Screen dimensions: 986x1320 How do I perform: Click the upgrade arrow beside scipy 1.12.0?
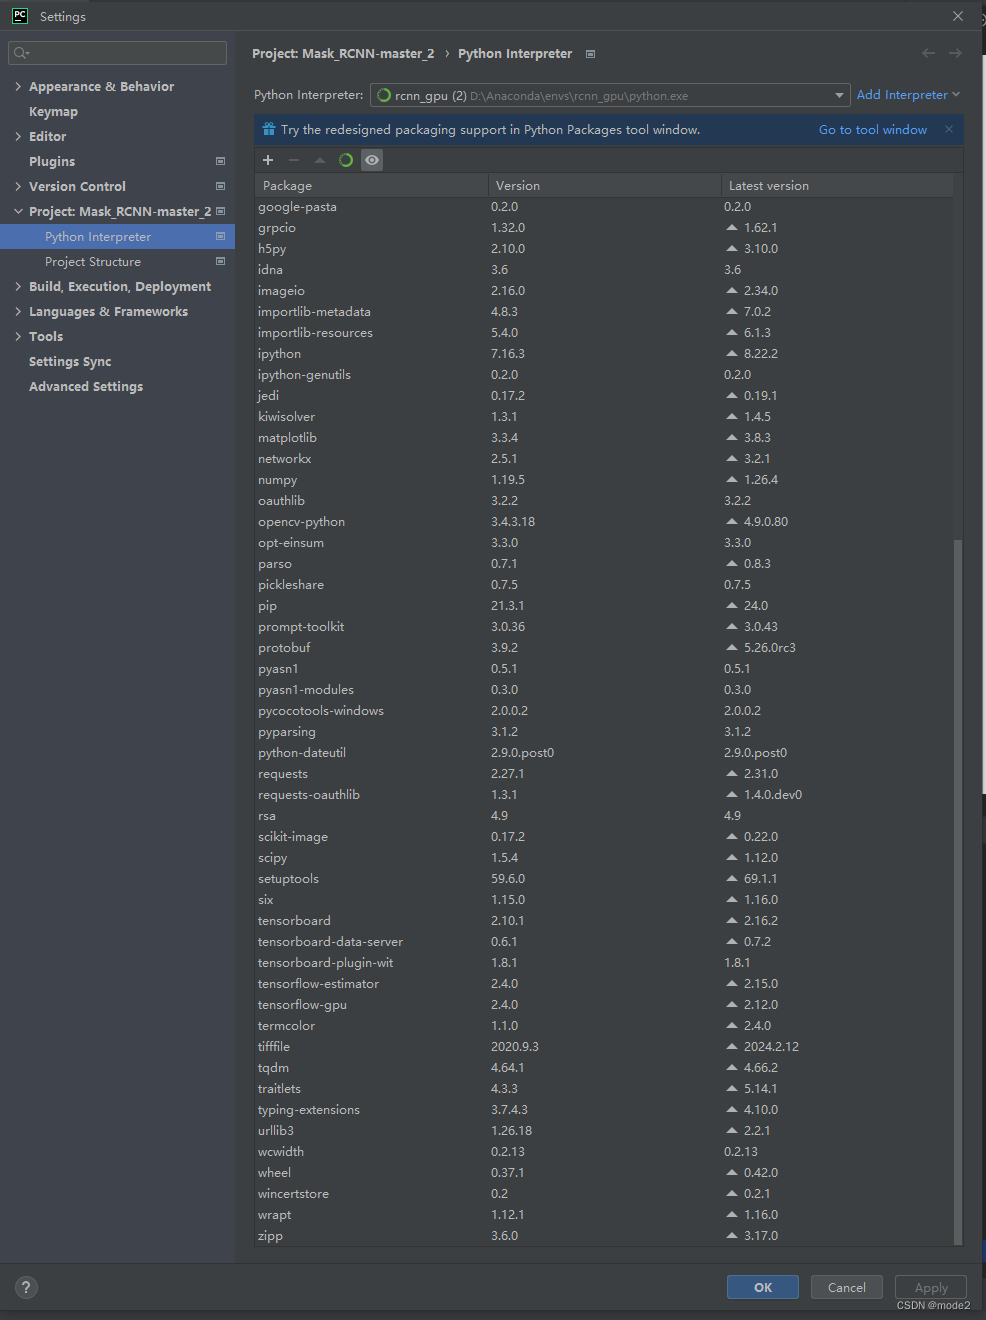732,858
